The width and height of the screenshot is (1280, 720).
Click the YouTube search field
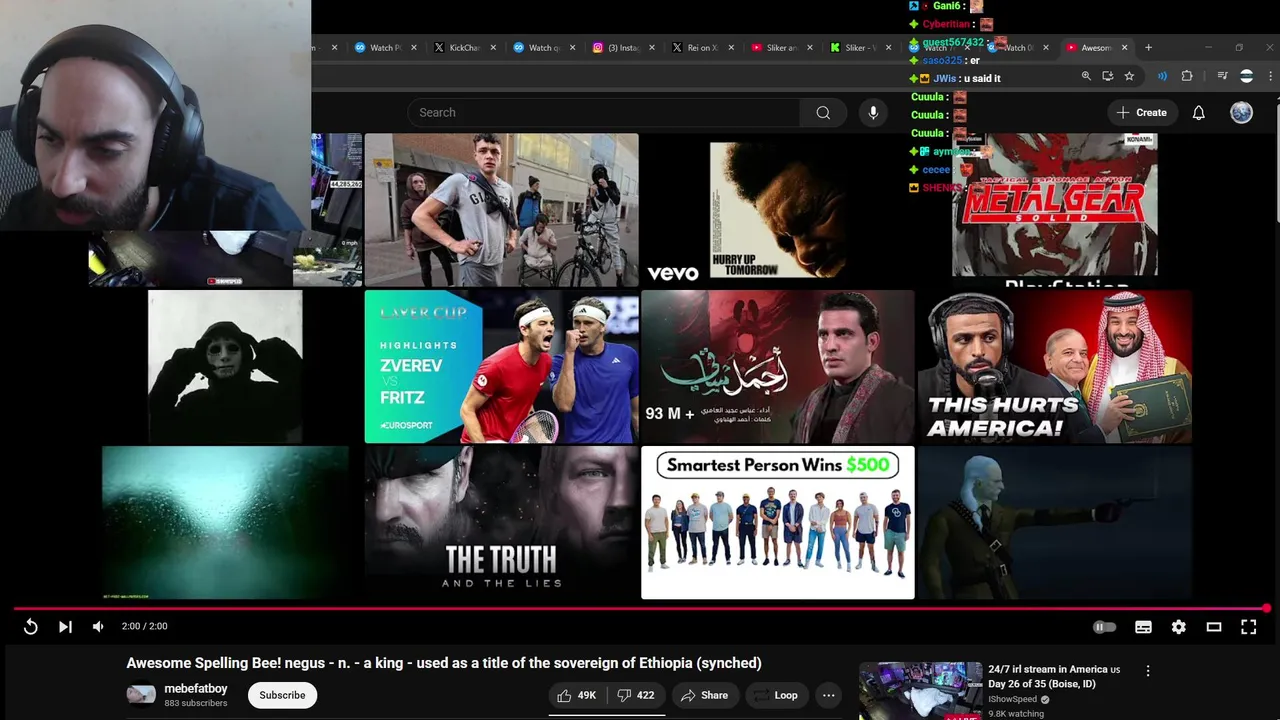pos(604,113)
